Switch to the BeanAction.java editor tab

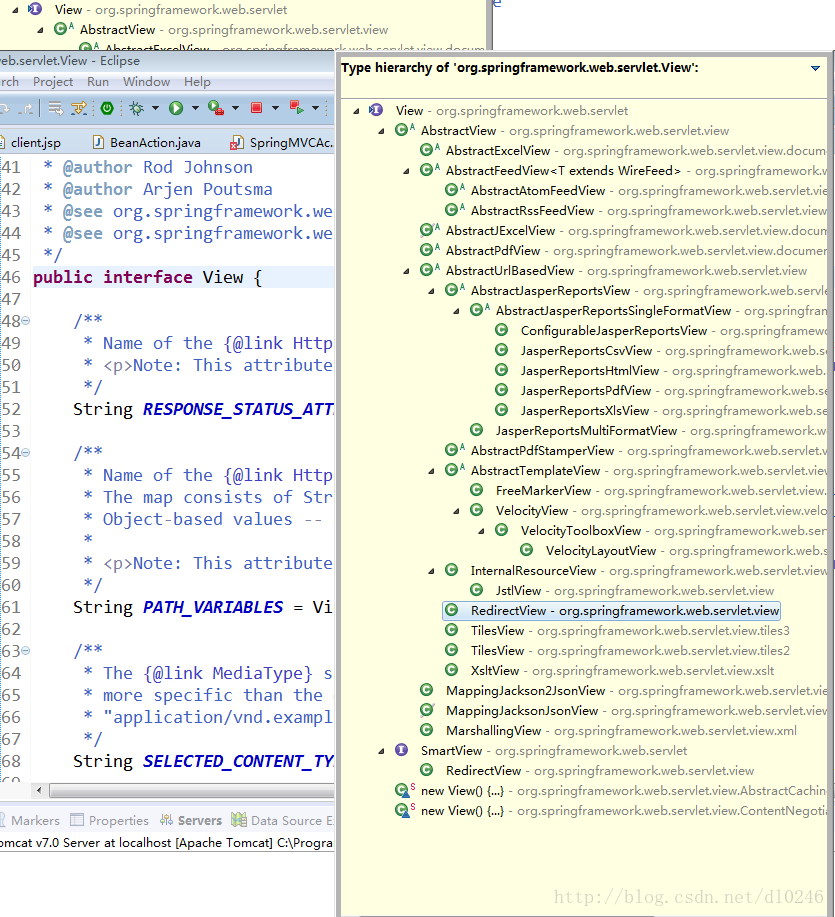pos(147,143)
